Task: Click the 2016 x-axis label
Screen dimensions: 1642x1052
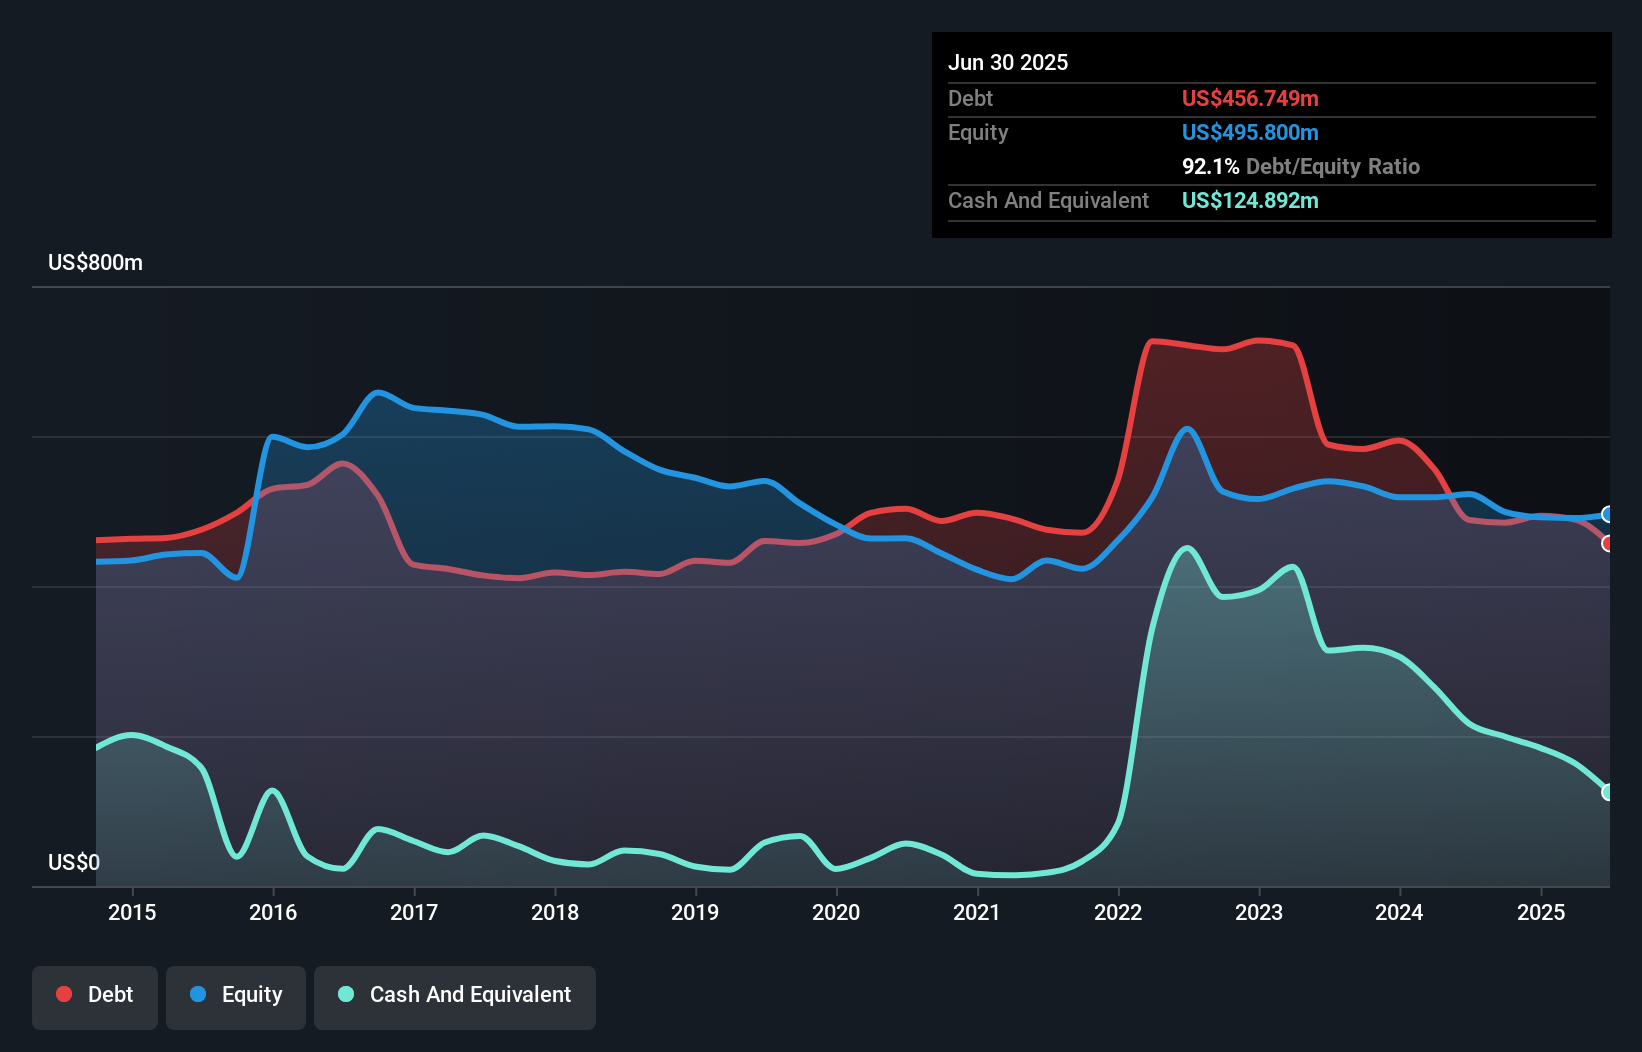Action: click(273, 912)
